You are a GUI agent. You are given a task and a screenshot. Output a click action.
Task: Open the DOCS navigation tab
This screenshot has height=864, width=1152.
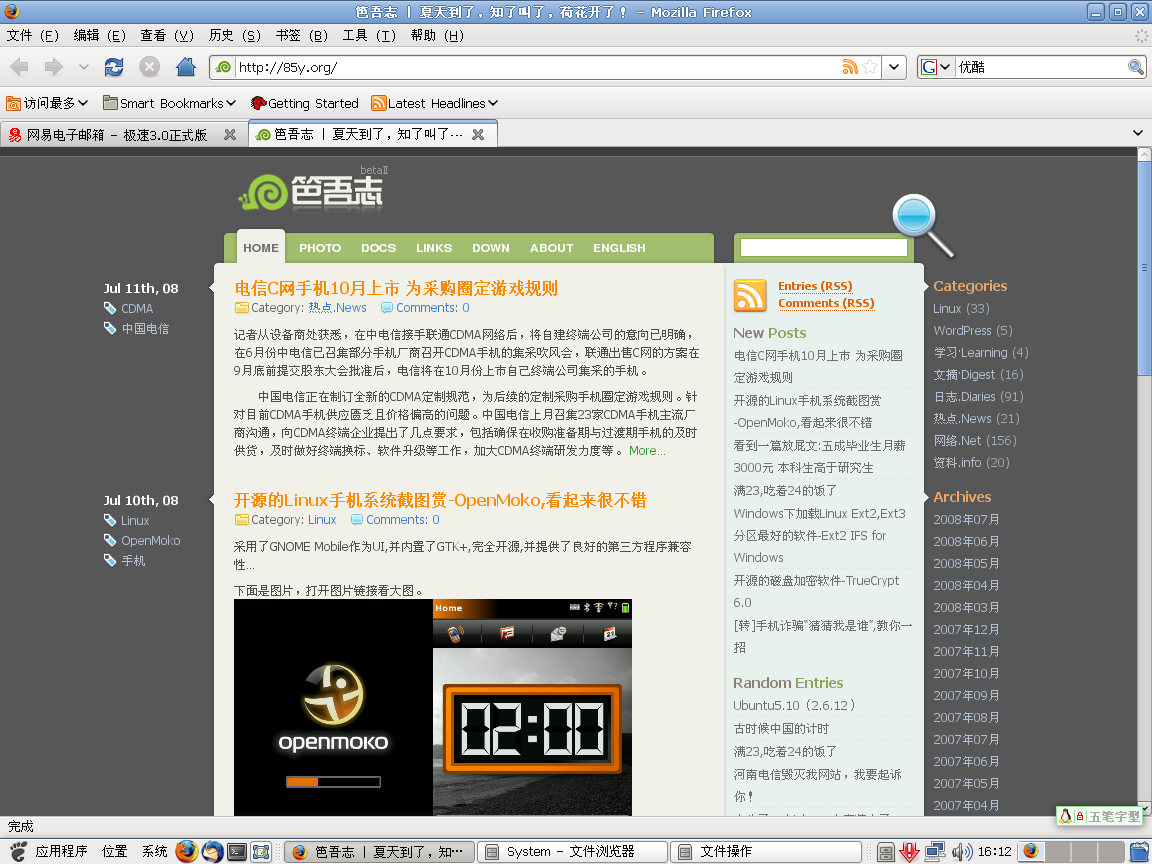(378, 248)
